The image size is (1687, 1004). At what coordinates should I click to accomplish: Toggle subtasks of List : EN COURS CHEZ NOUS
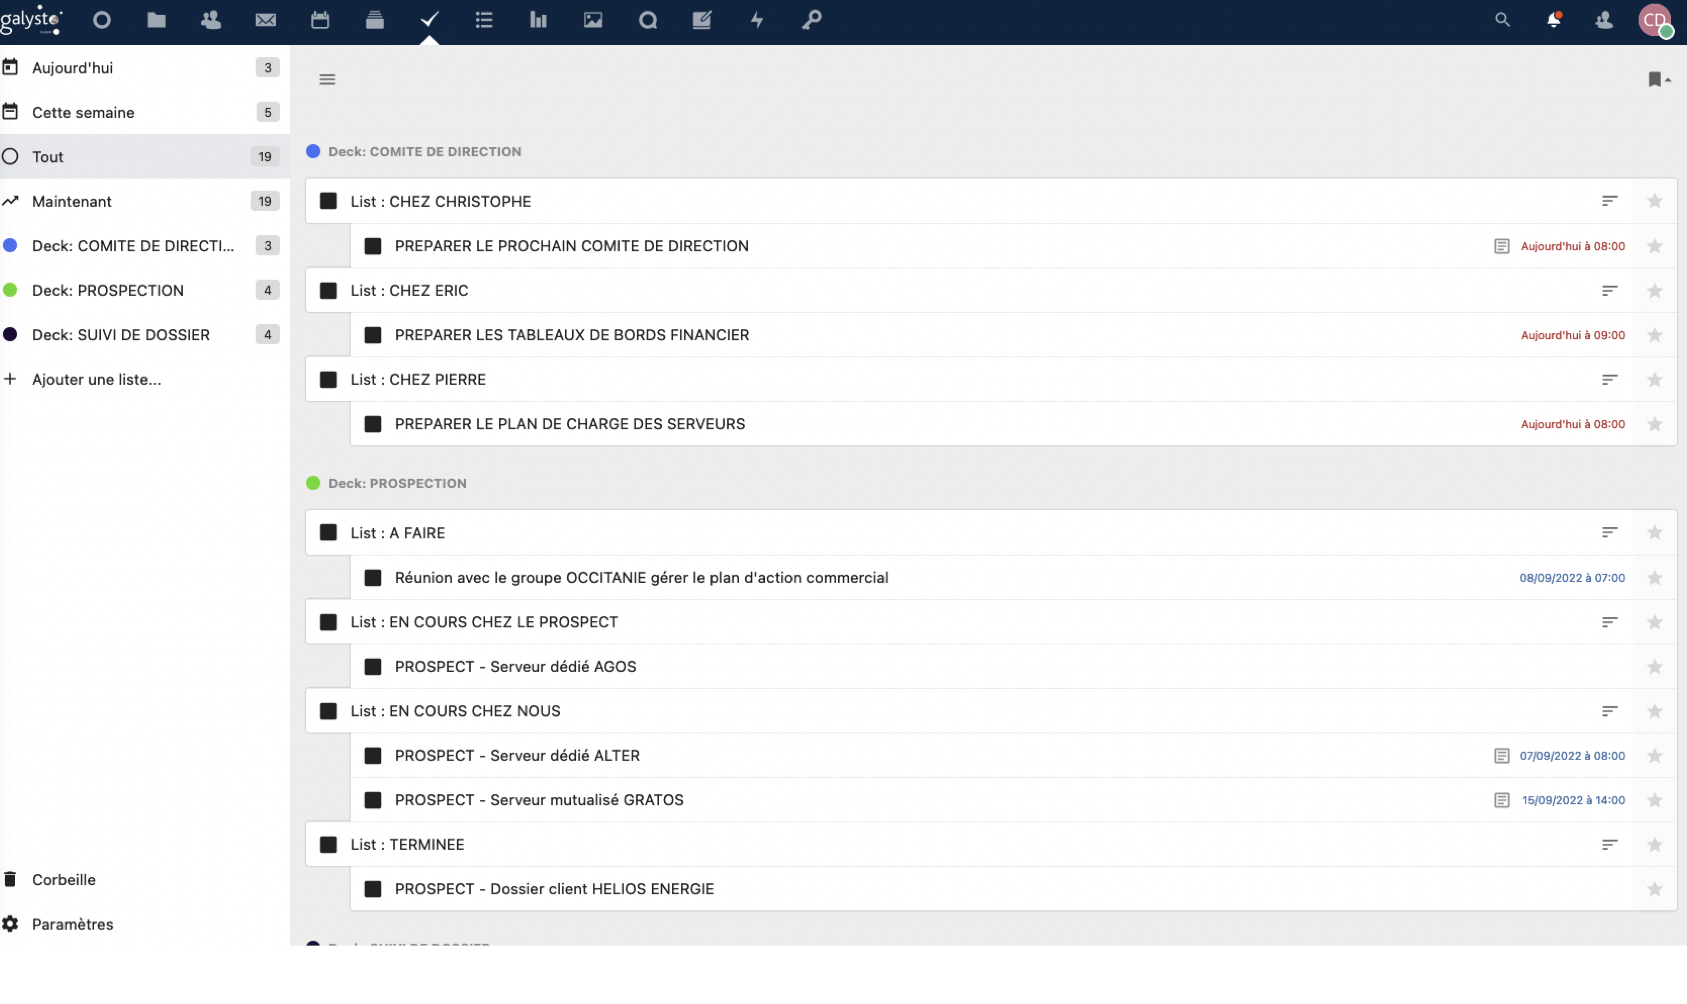tap(1609, 711)
